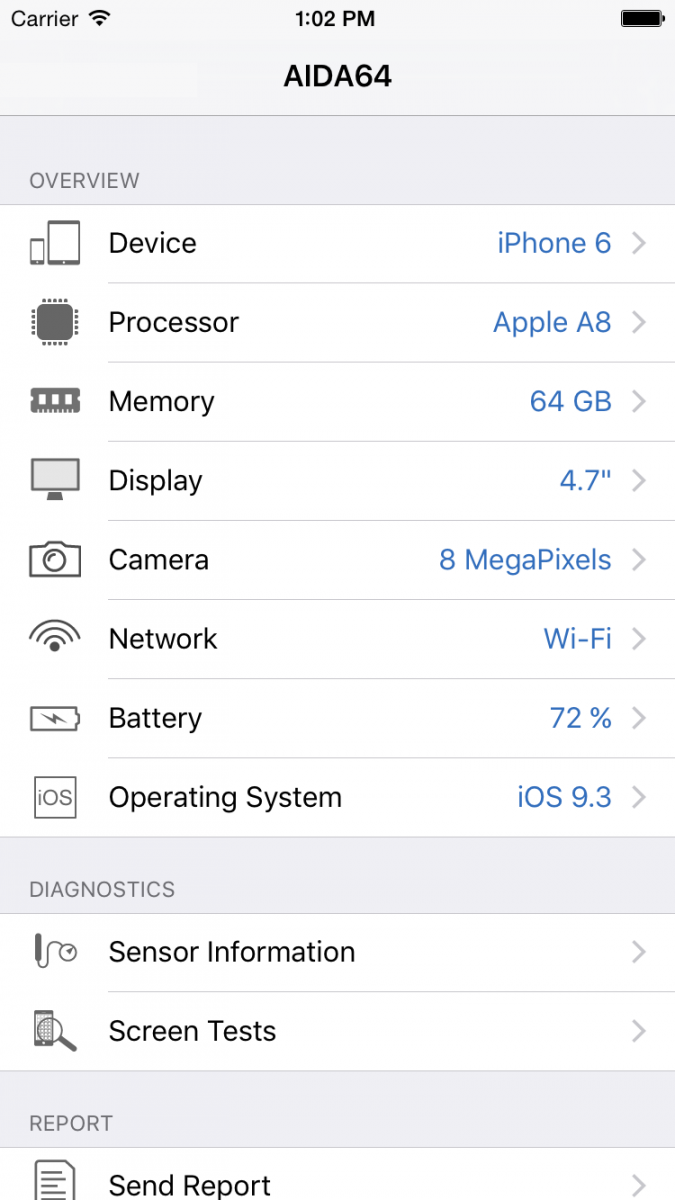Tap the Send Report document icon
The width and height of the screenshot is (675, 1200).
click(x=54, y=1181)
